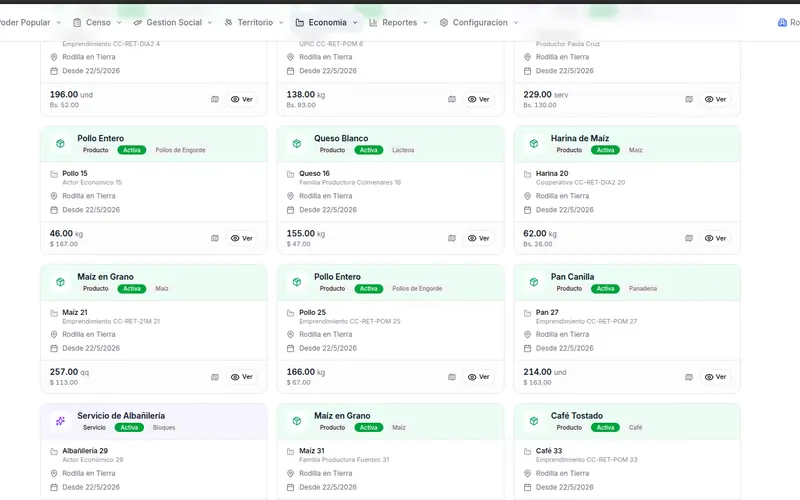
Task: Click the Configuracion gear icon
Action: pos(444,22)
